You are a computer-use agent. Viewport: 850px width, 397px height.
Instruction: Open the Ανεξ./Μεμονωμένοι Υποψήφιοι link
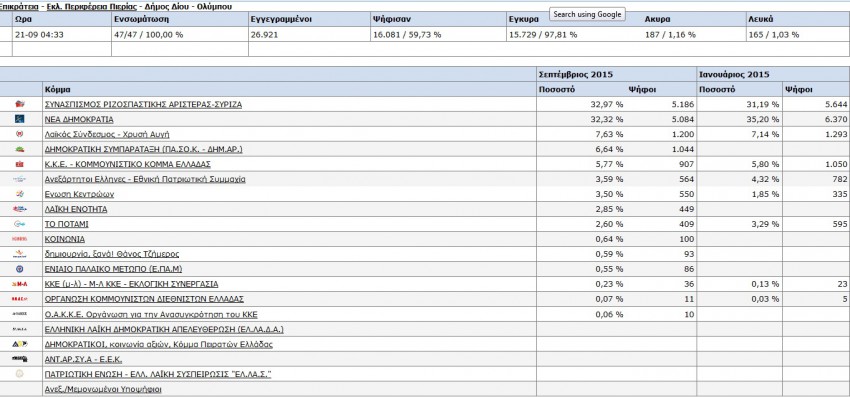104,389
